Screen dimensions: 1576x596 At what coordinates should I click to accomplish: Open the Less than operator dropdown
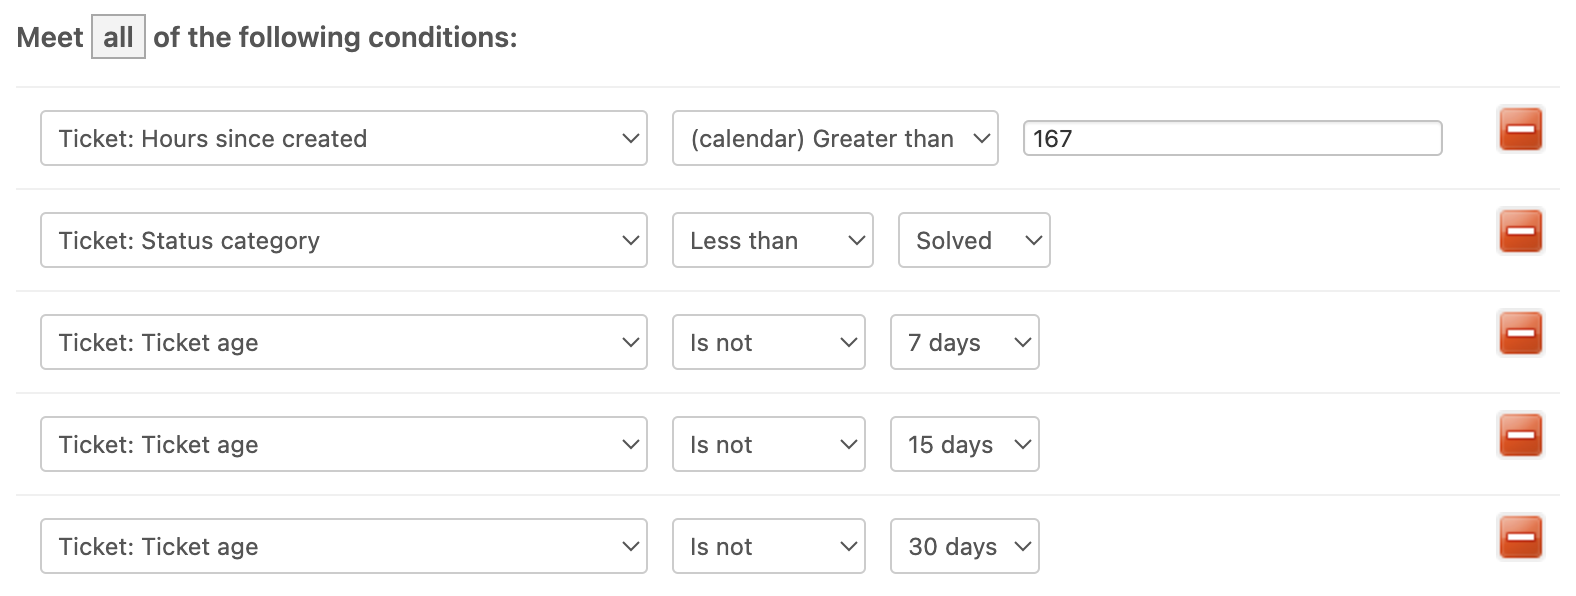[773, 240]
